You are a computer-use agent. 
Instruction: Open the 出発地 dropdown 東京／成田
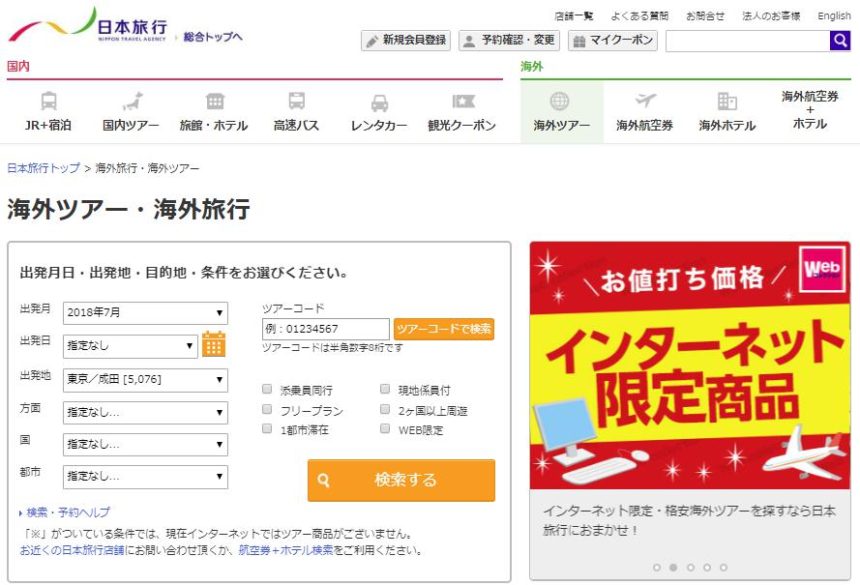pyautogui.click(x=145, y=380)
